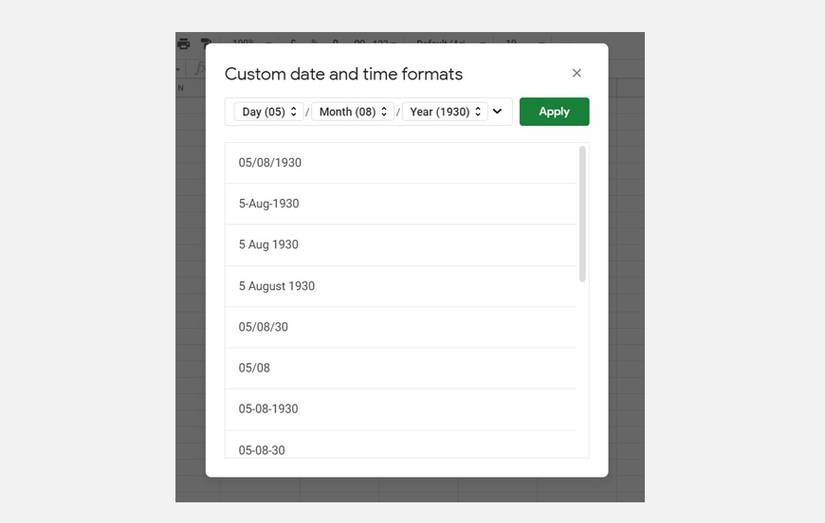Viewport: 825px width, 523px height.
Task: Choose the 05-08-30 format option
Action: pos(261,450)
